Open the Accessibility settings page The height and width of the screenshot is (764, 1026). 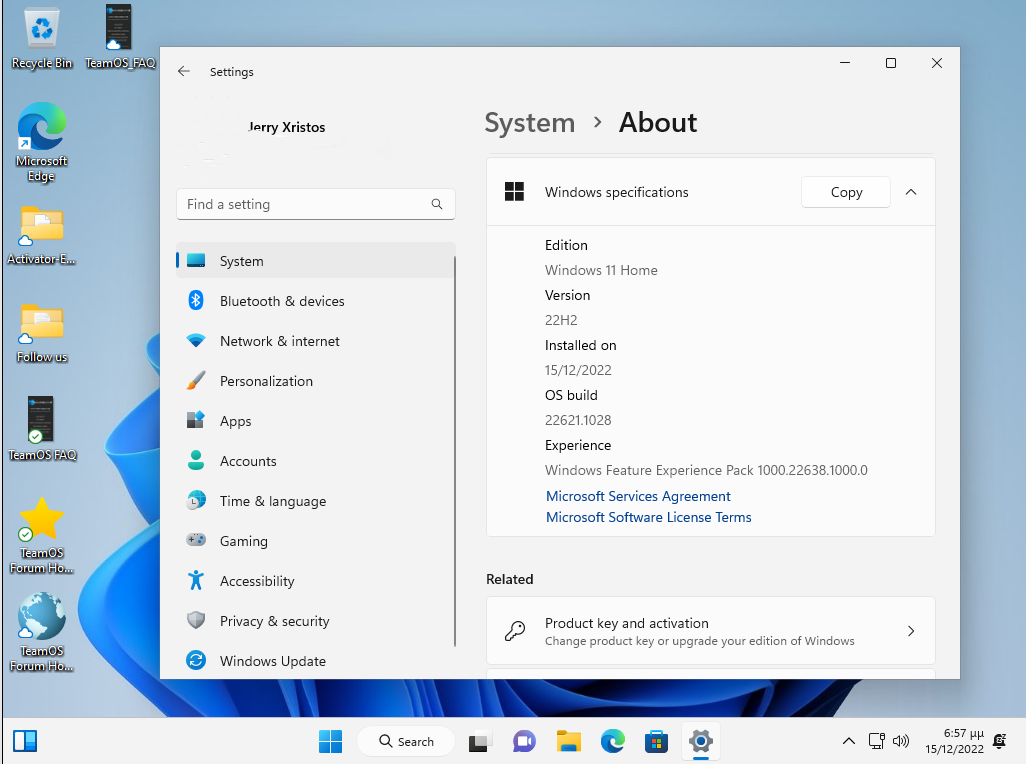(x=257, y=581)
